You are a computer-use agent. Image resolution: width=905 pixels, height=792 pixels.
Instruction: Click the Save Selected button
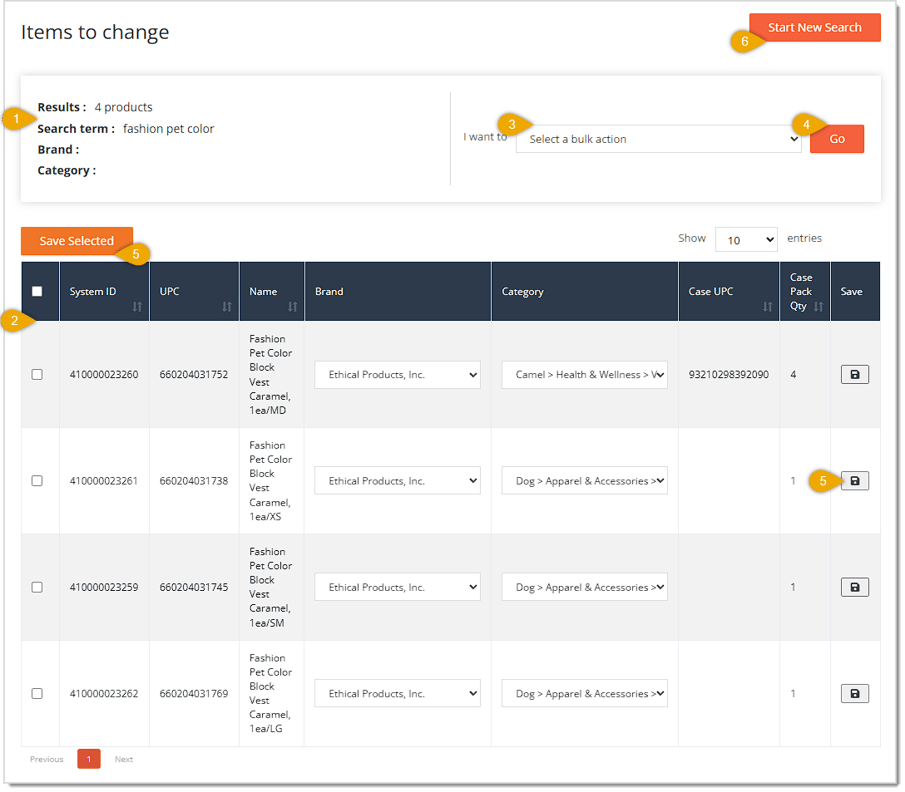tap(77, 241)
